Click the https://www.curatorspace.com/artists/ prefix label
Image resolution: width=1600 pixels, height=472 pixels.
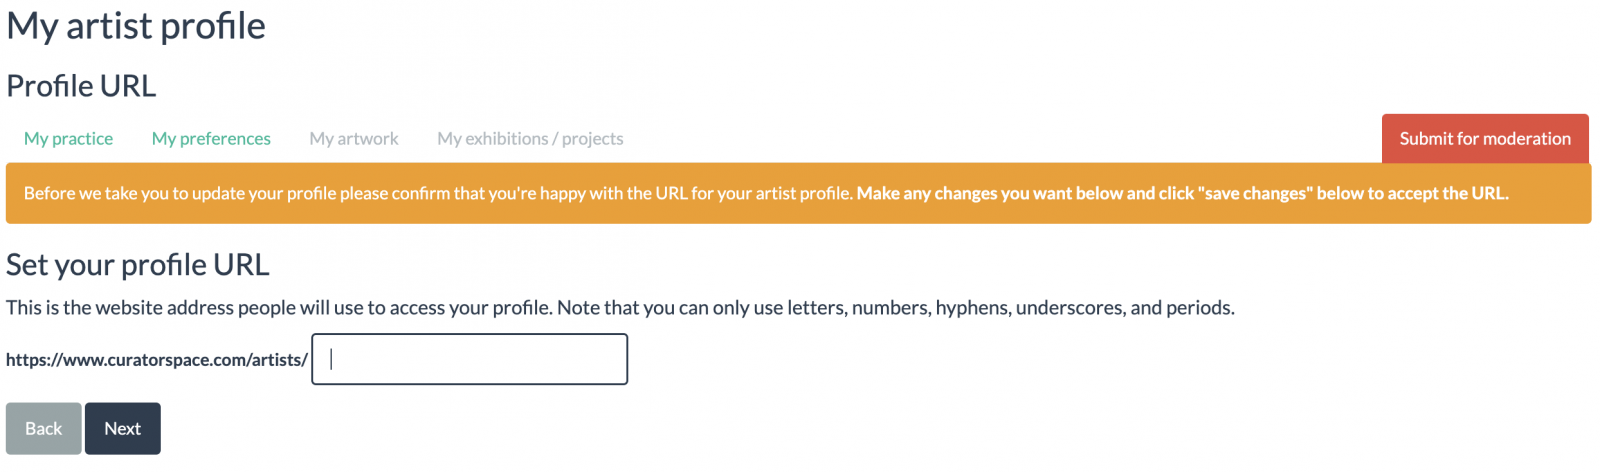click(157, 360)
